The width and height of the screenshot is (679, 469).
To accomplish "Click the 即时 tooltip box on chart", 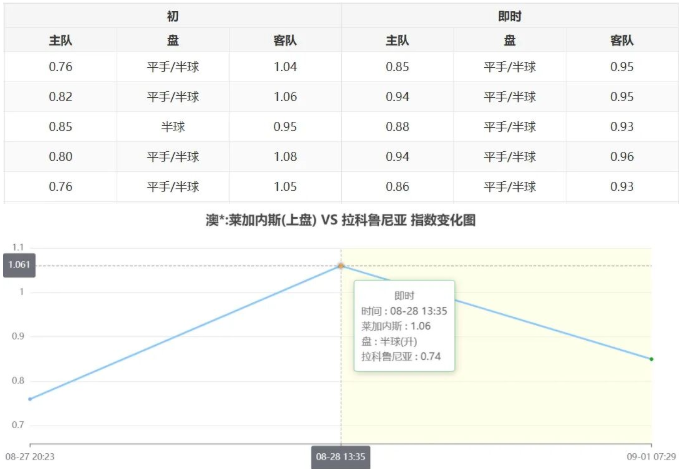I will [404, 326].
